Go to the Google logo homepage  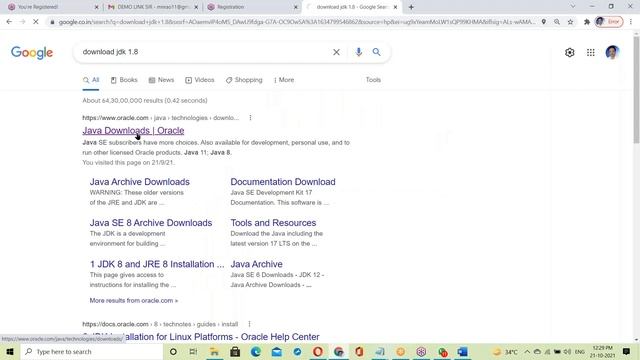tap(32, 52)
